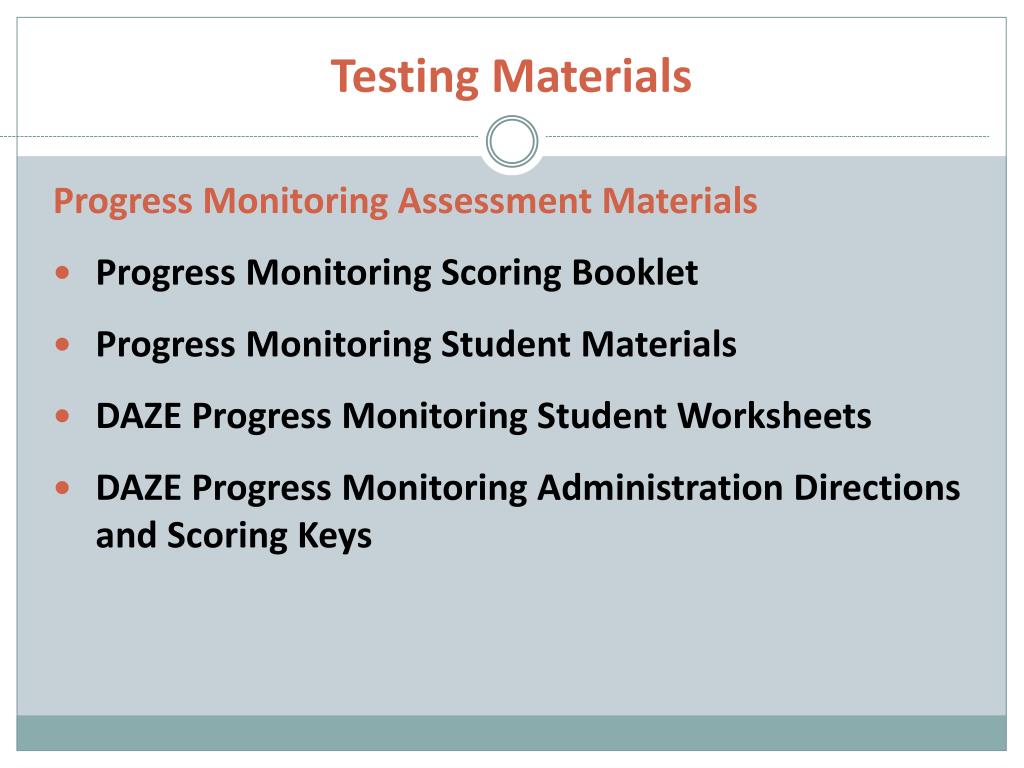1024x768 pixels.
Task: Select the 'Testing Materials' slide title
Action: click(511, 76)
